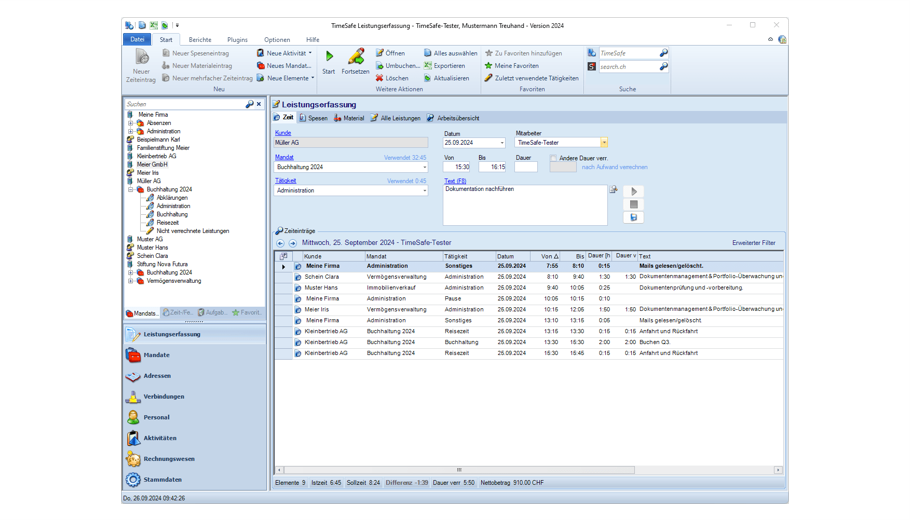Click the Exportieren toolbar icon
The width and height of the screenshot is (910, 520).
[x=428, y=66]
